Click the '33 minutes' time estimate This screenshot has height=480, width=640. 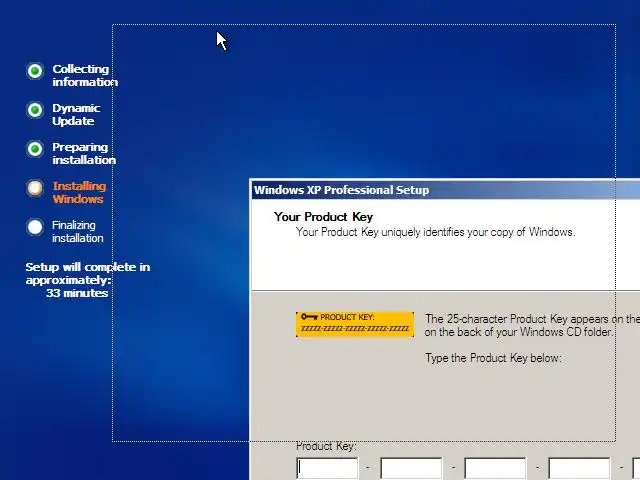click(x=77, y=293)
